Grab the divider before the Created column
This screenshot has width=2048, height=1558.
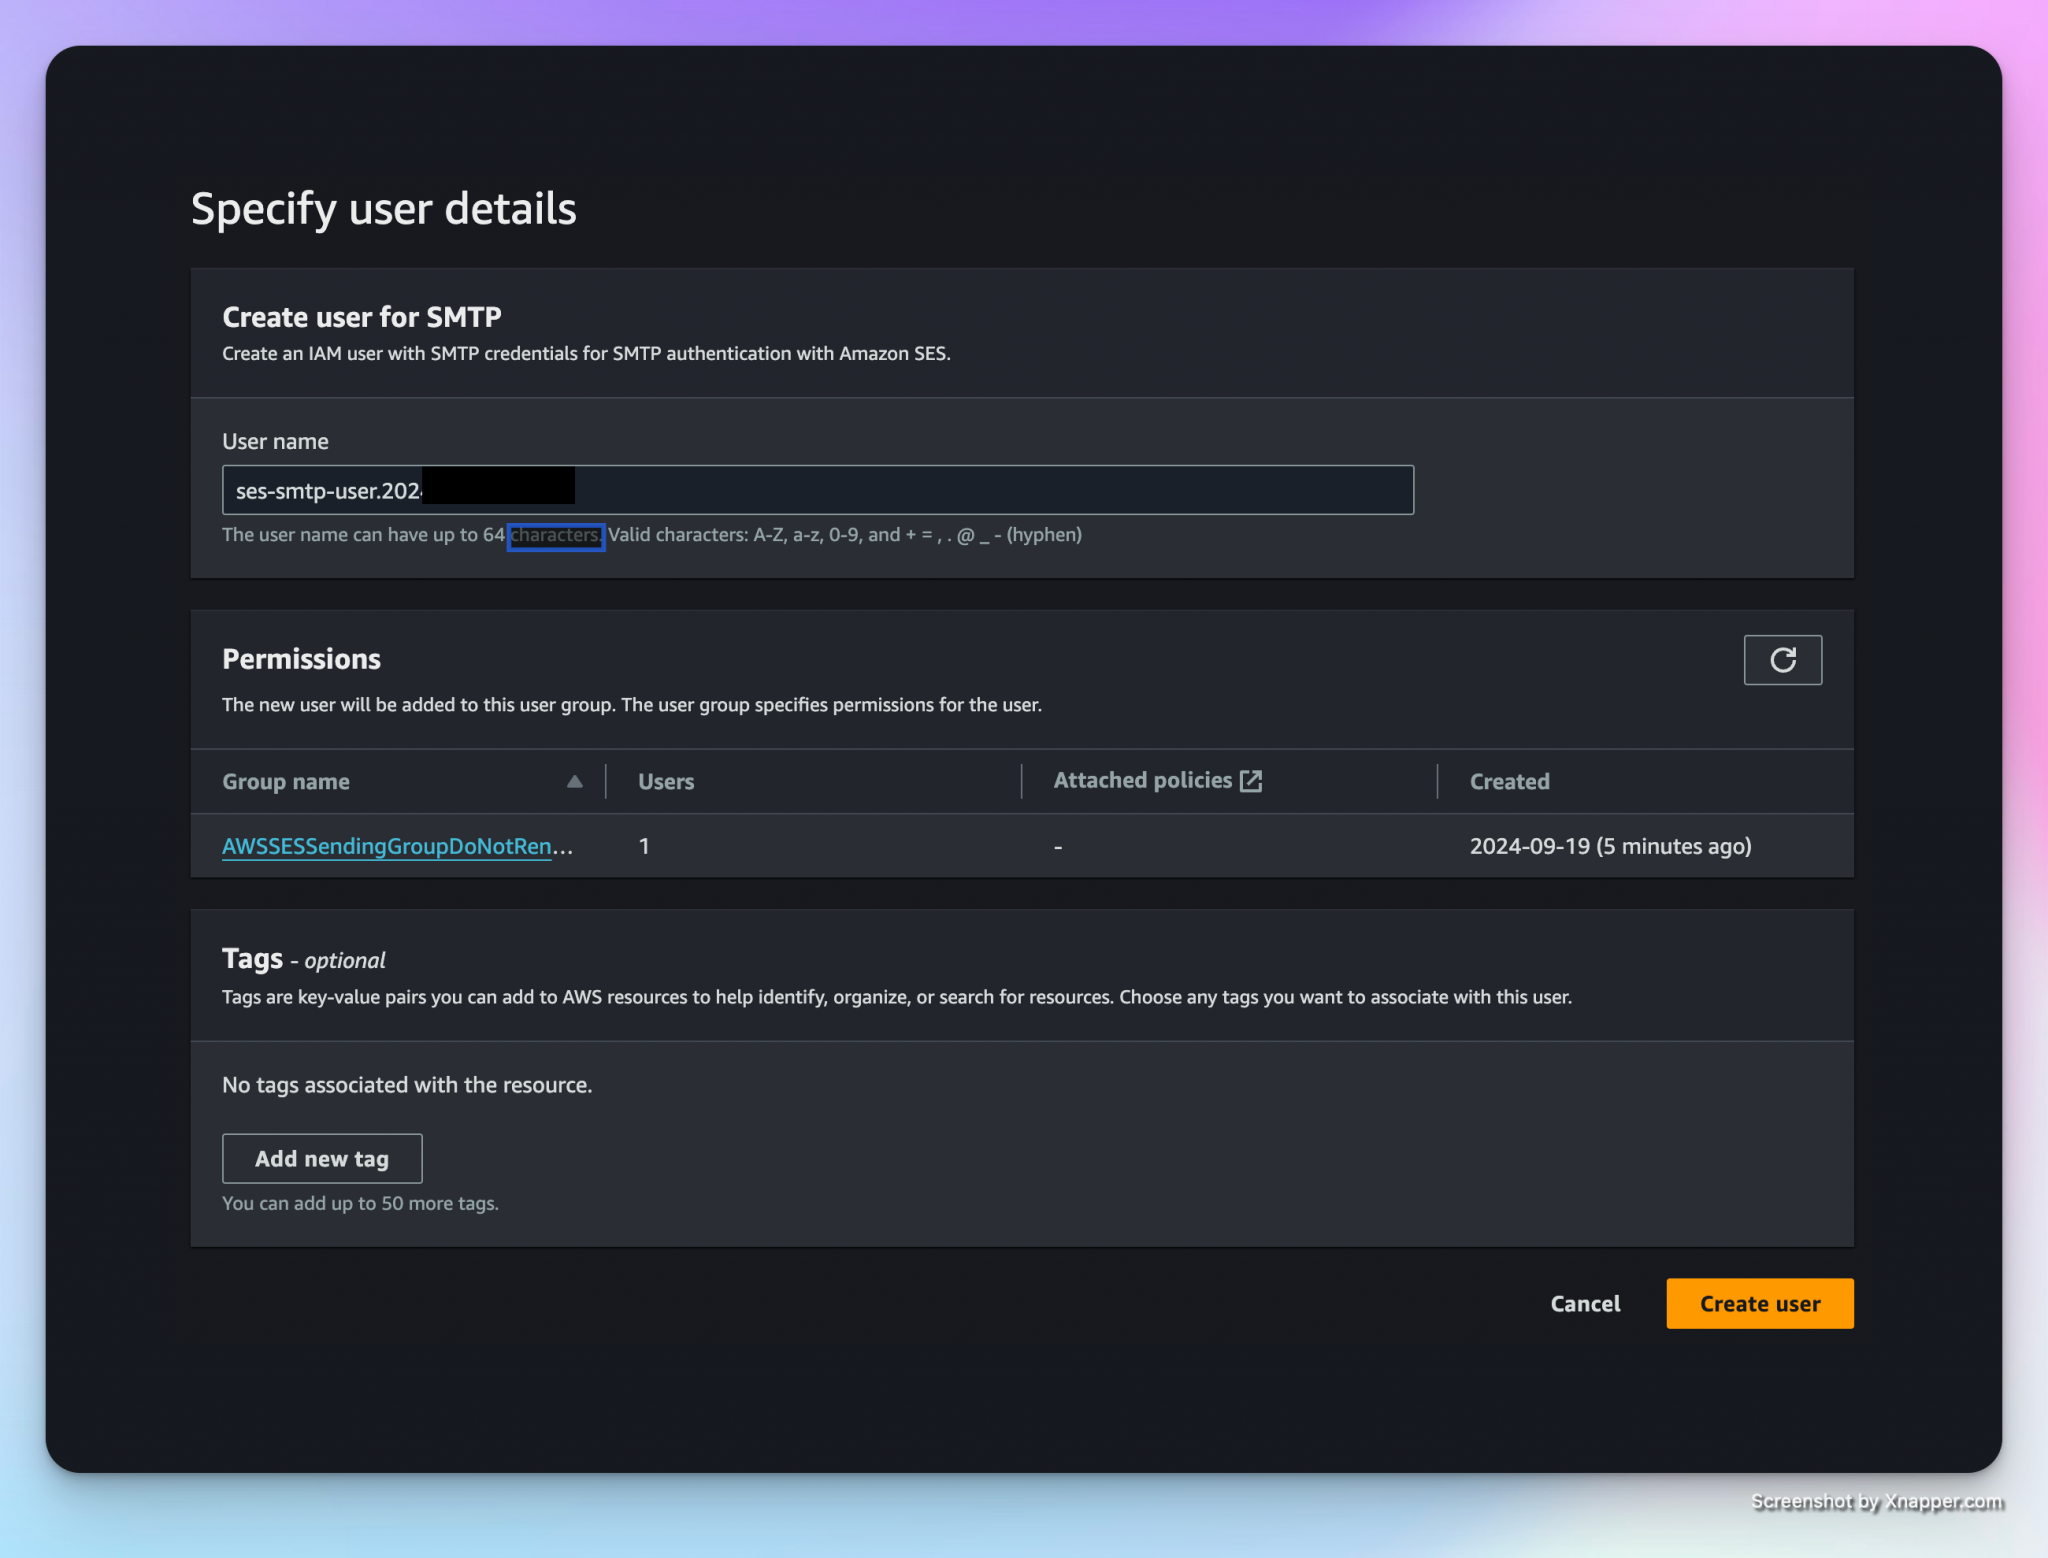click(x=1437, y=781)
